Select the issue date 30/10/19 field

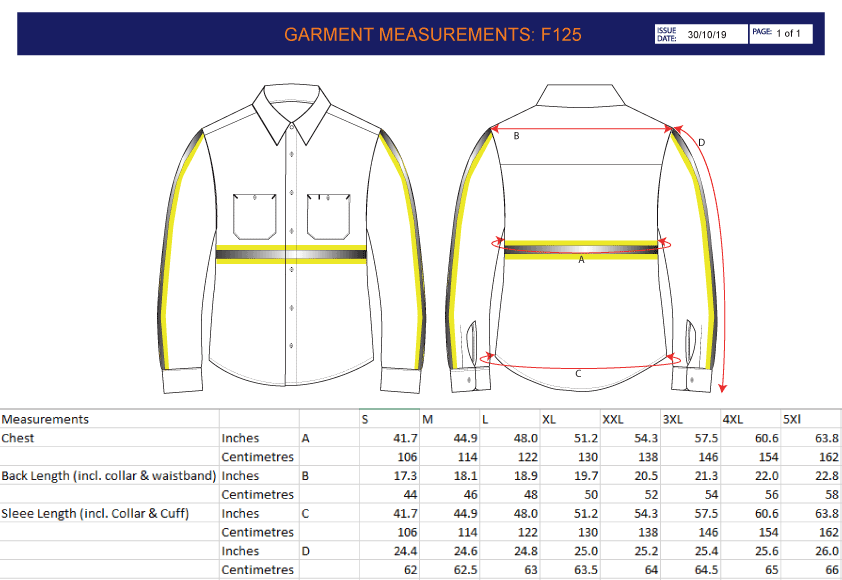click(x=701, y=34)
